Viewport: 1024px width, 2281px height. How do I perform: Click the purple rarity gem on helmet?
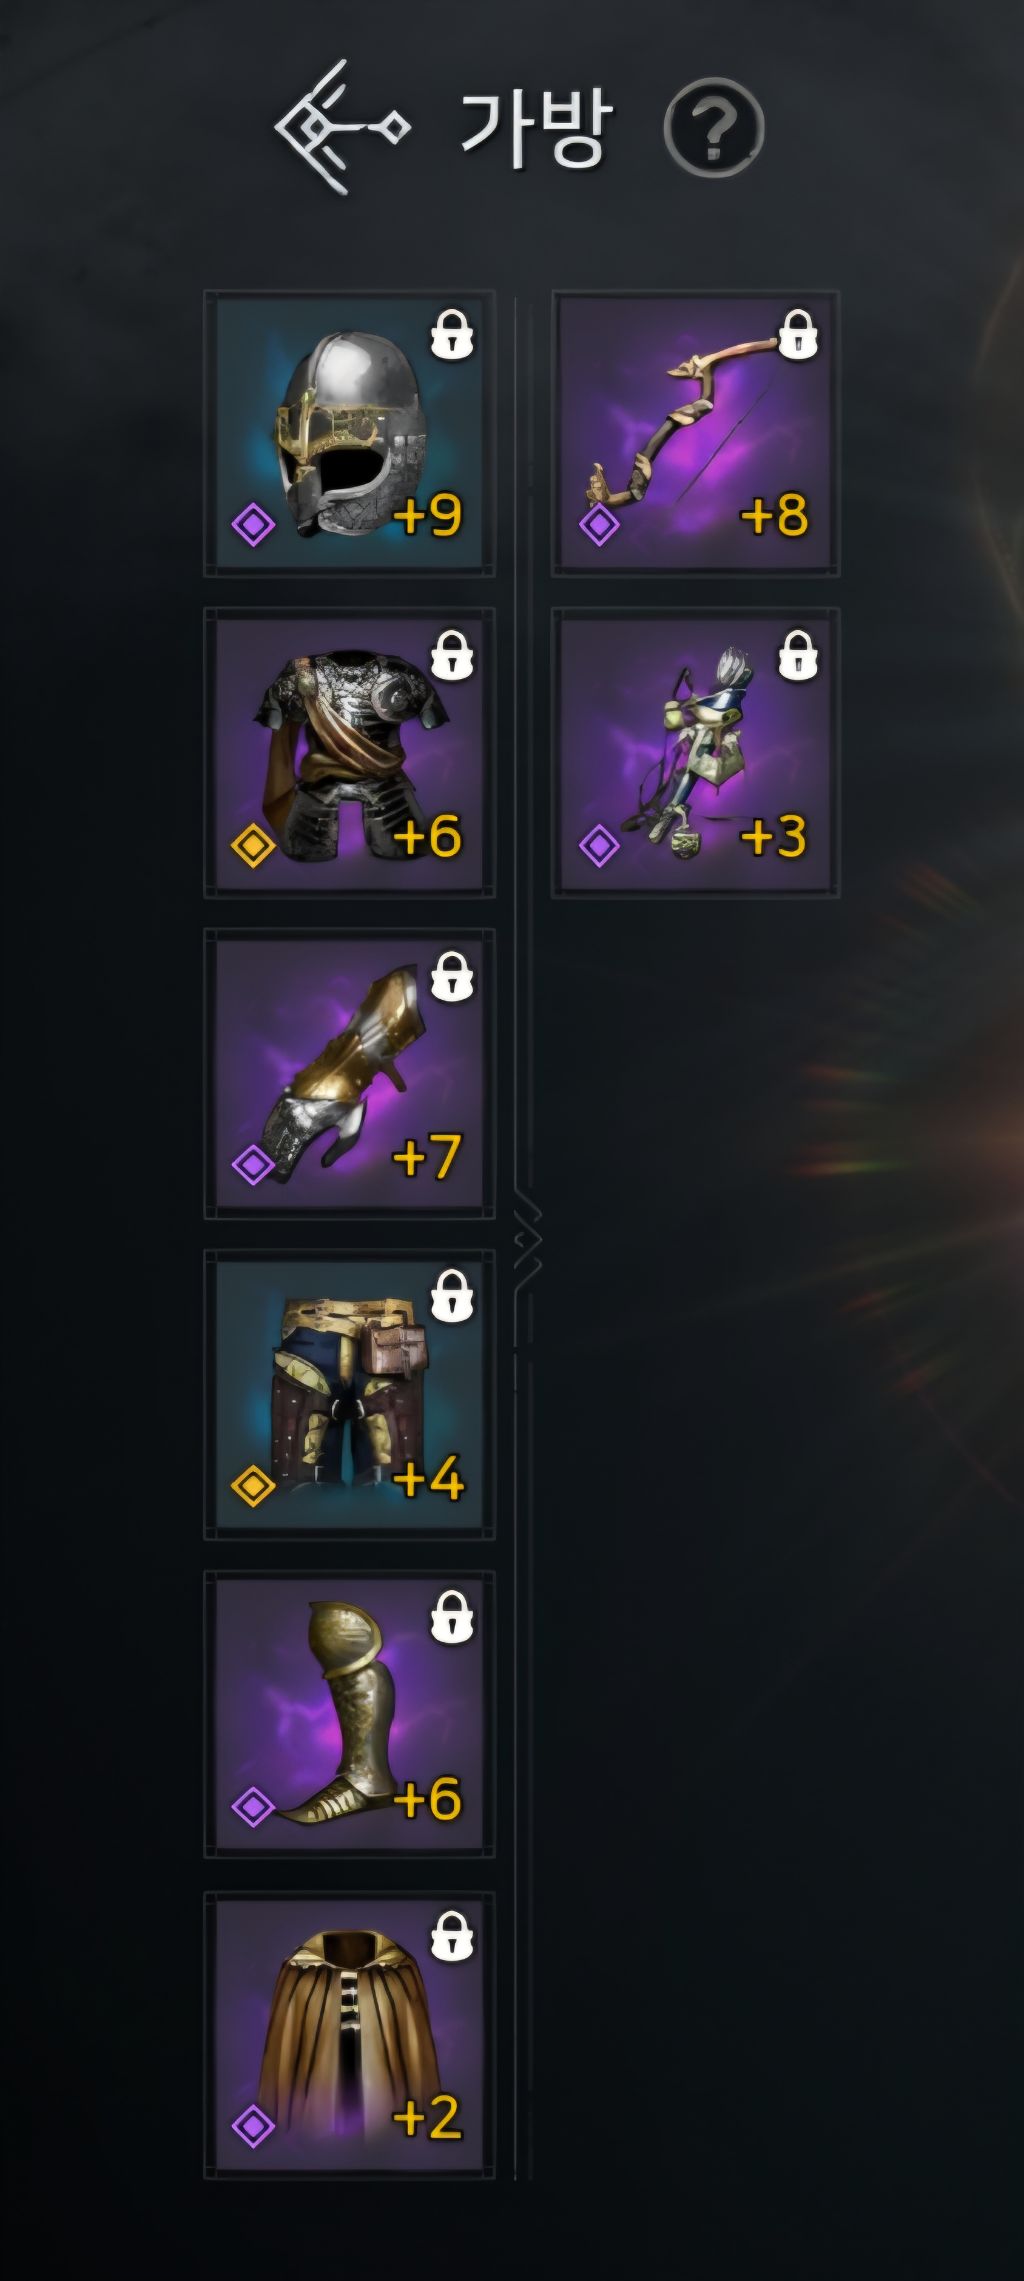coord(253,523)
